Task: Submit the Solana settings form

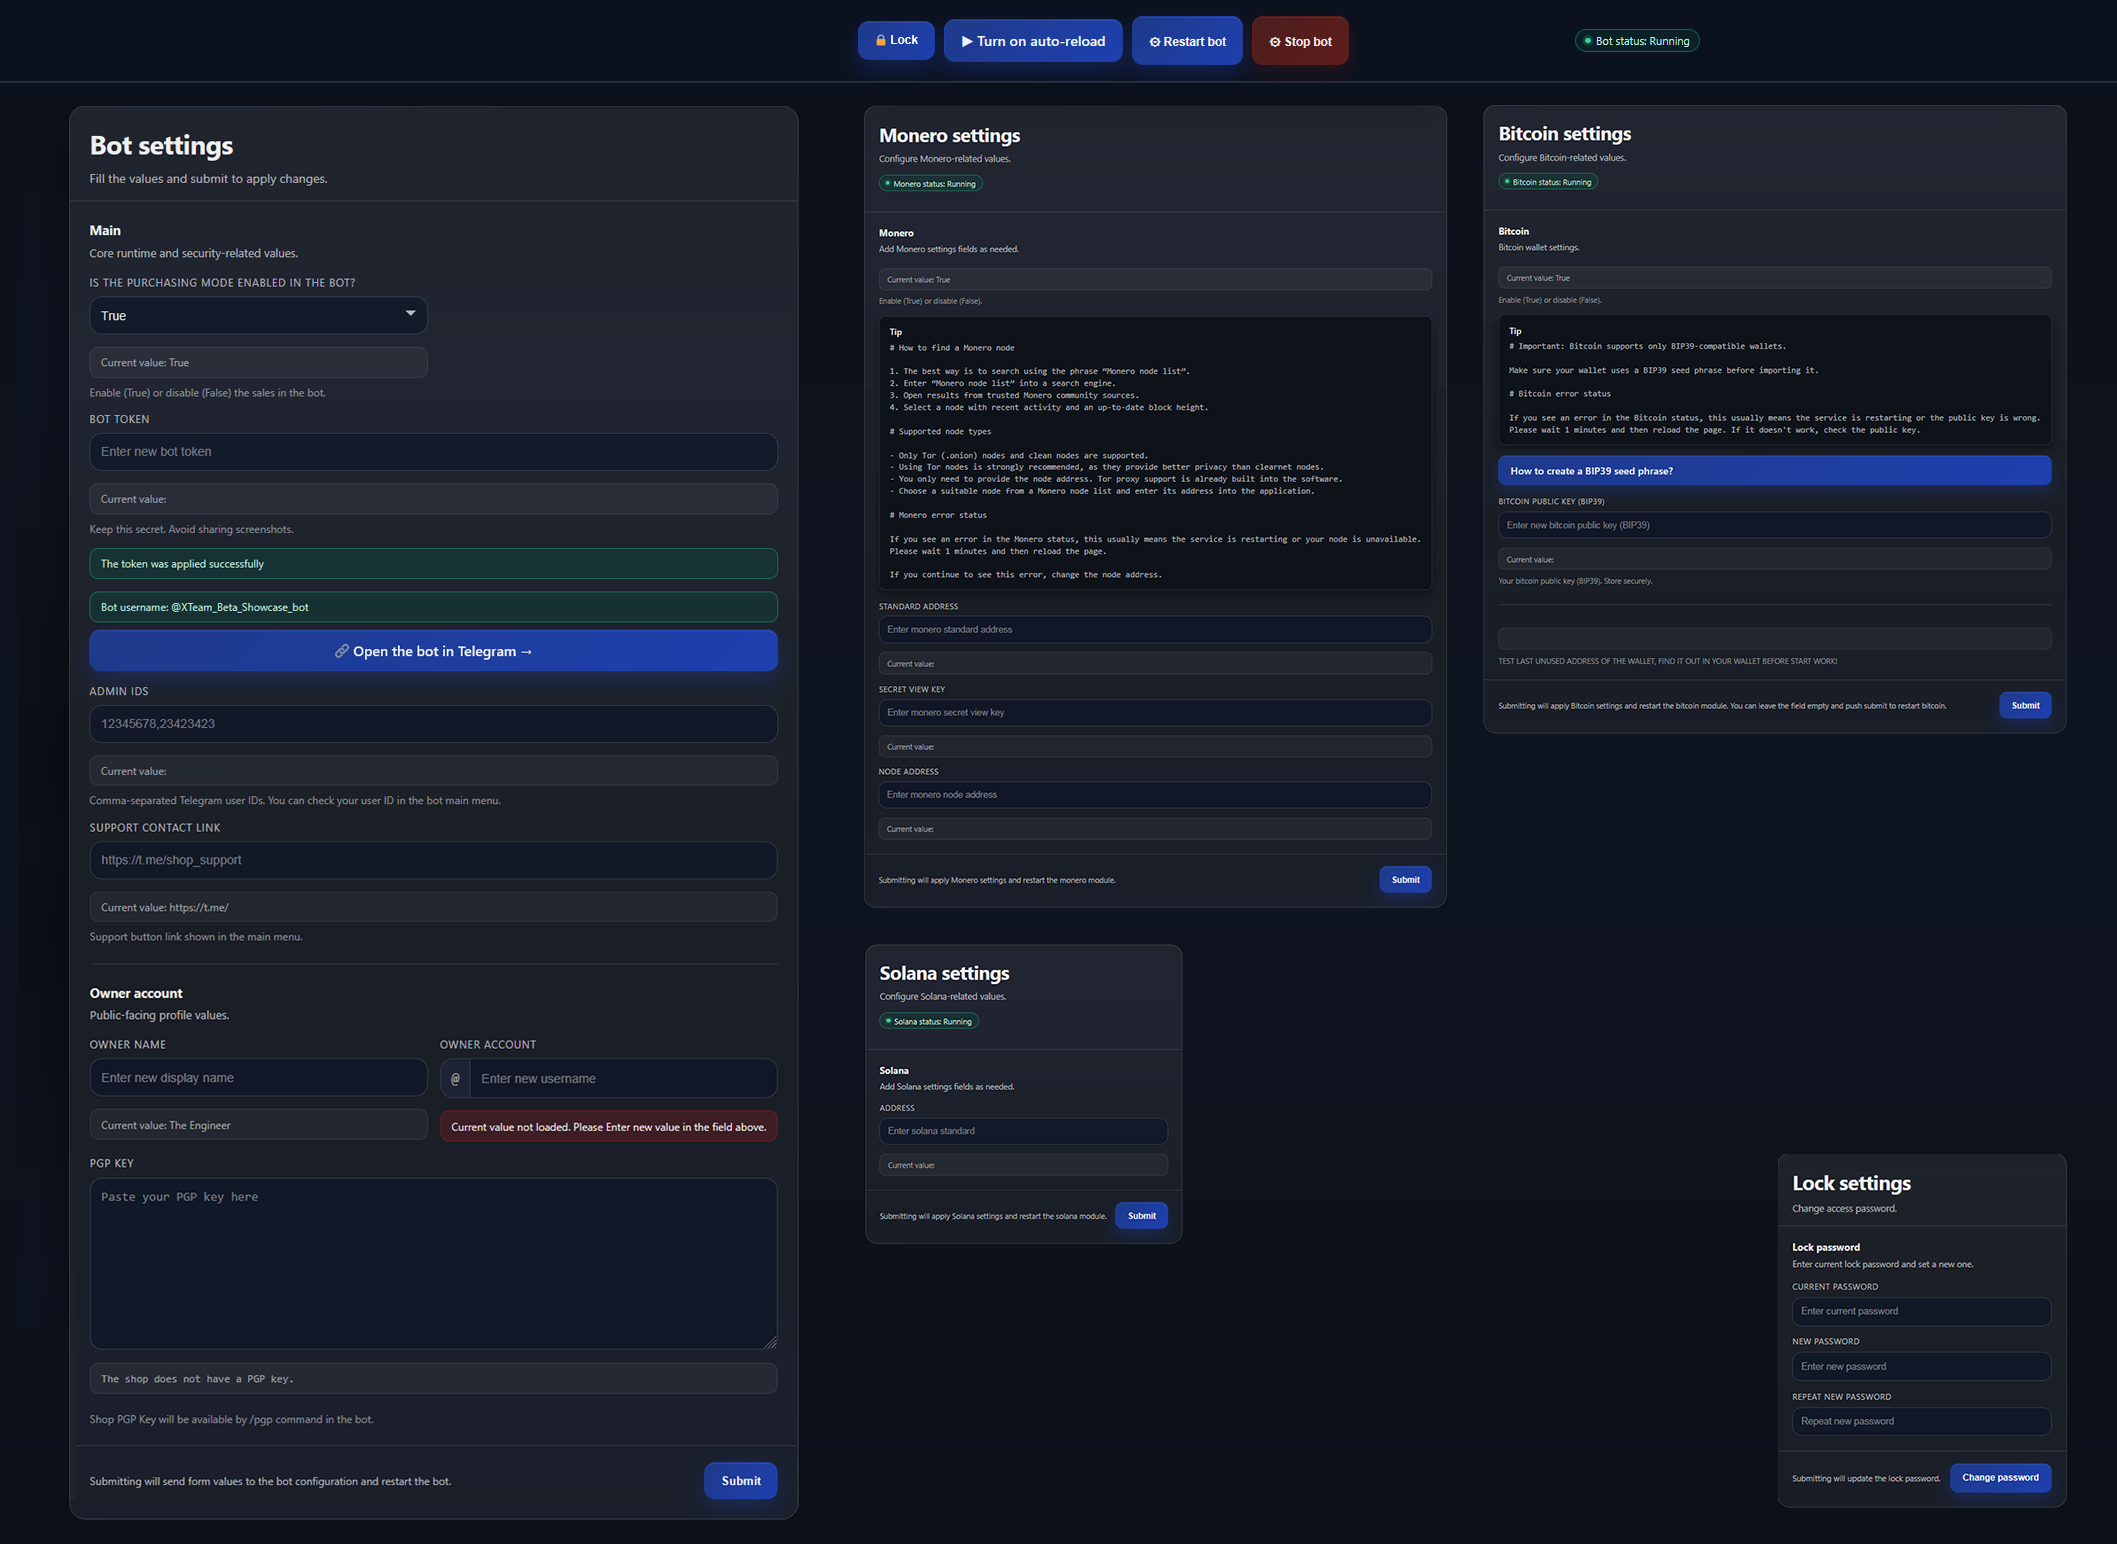Action: pos(1141,1216)
